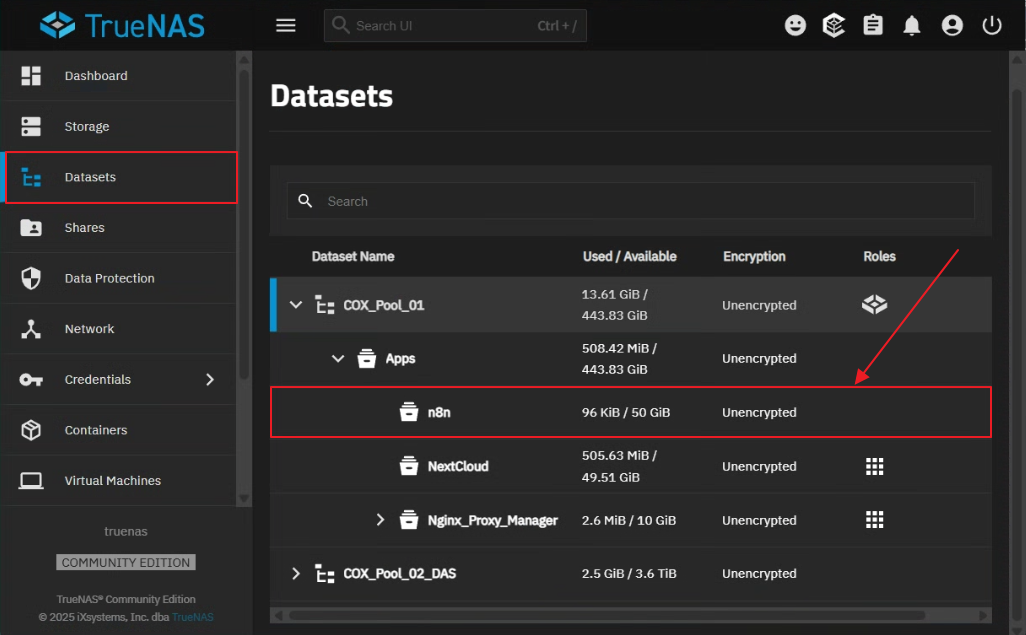Click the Dashboard sidebar icon
This screenshot has width=1026, height=635.
(x=31, y=76)
